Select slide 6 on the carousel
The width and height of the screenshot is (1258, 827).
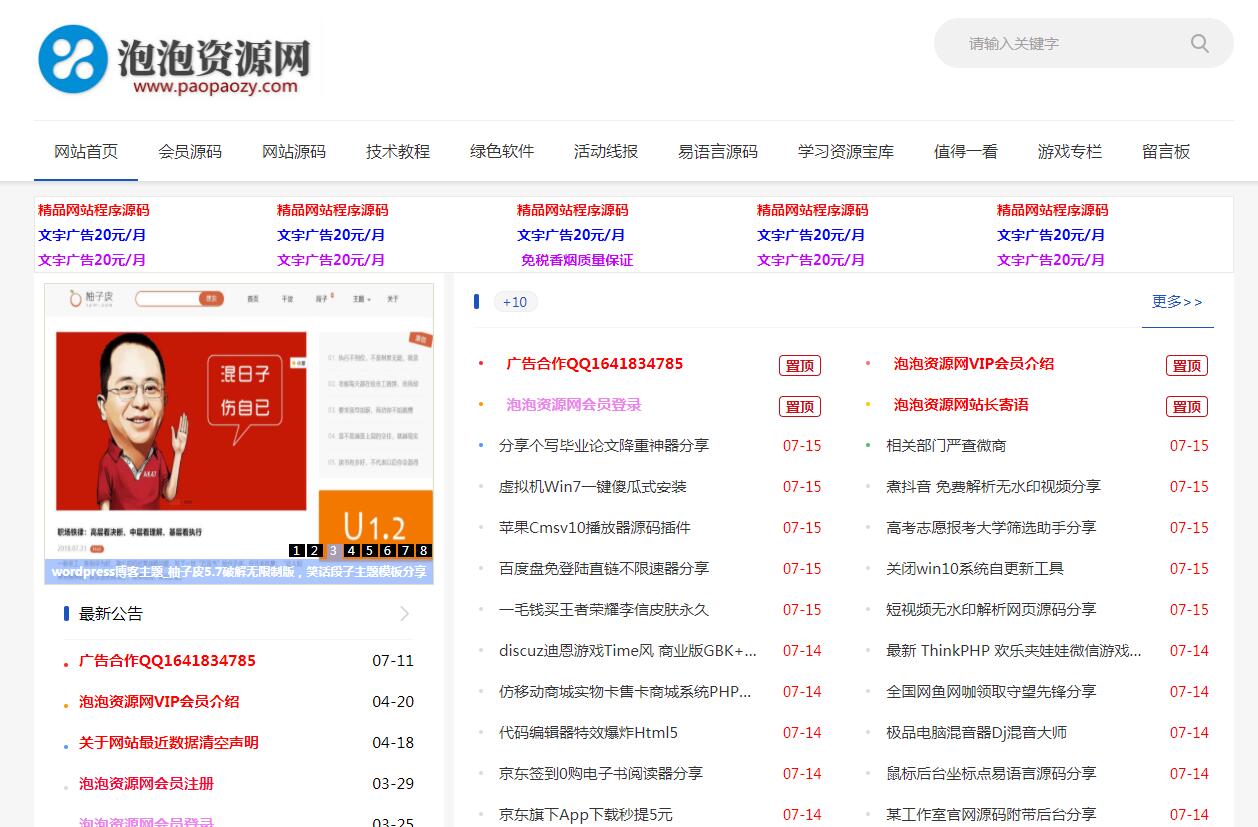[388, 550]
